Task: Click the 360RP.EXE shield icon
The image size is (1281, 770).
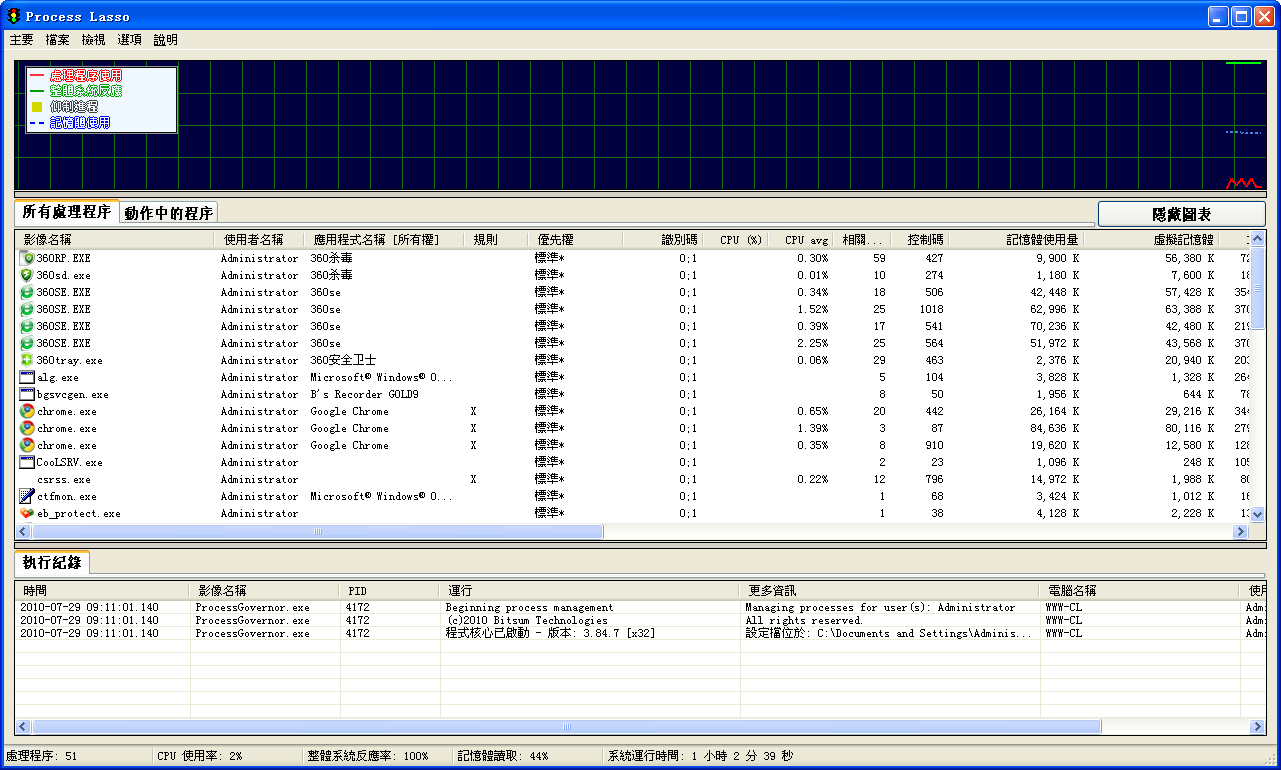Action: tap(27, 258)
